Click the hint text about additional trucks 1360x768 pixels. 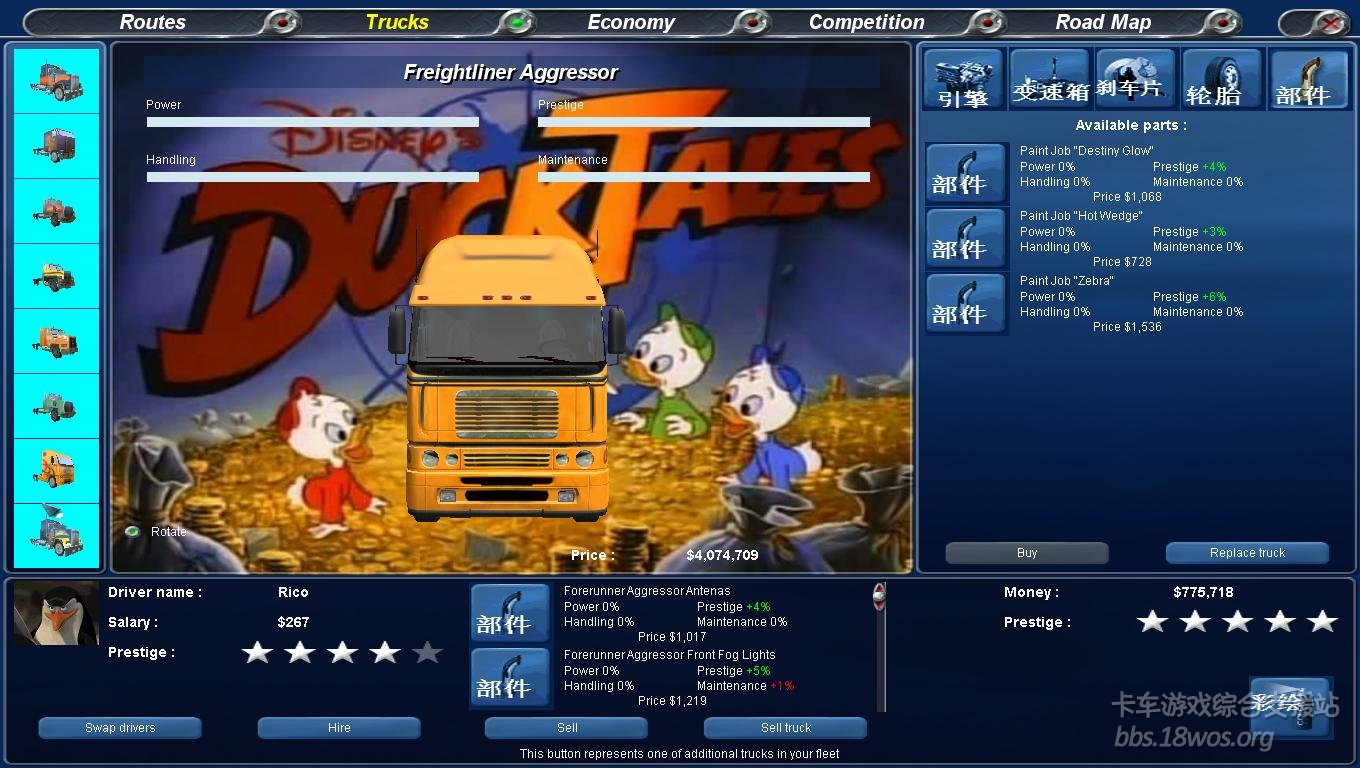(679, 754)
